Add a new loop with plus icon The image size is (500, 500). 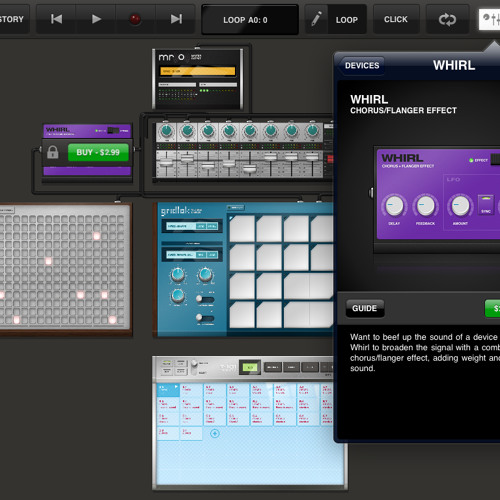[x=215, y=433]
